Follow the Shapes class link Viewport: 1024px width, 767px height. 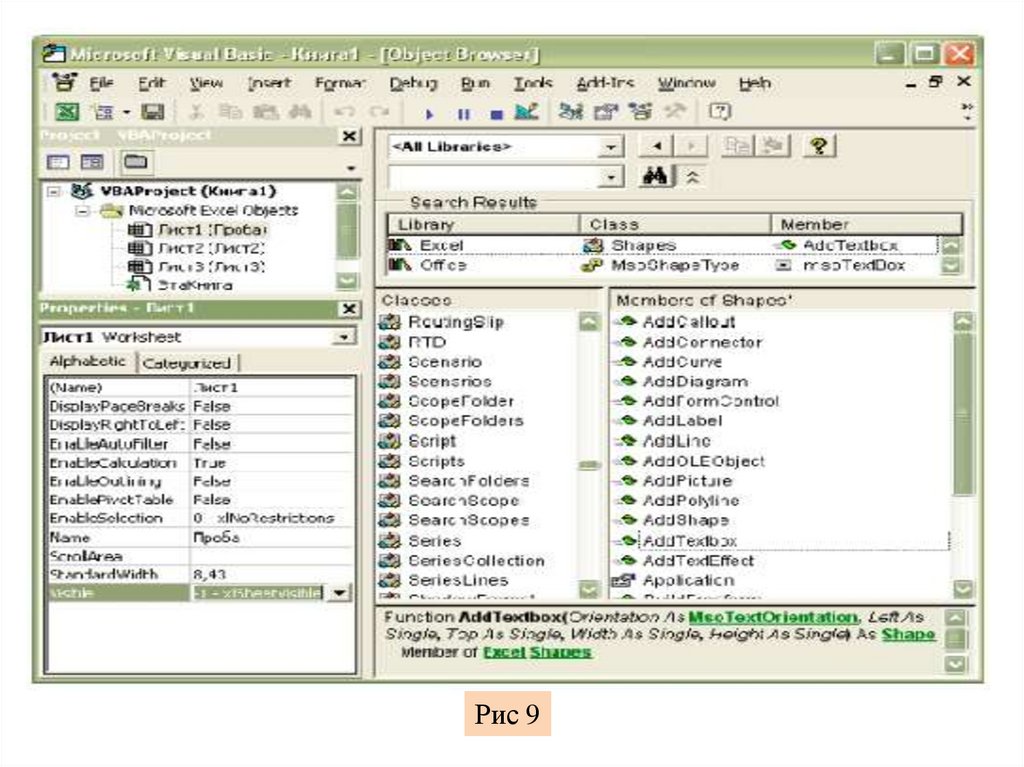(x=560, y=652)
